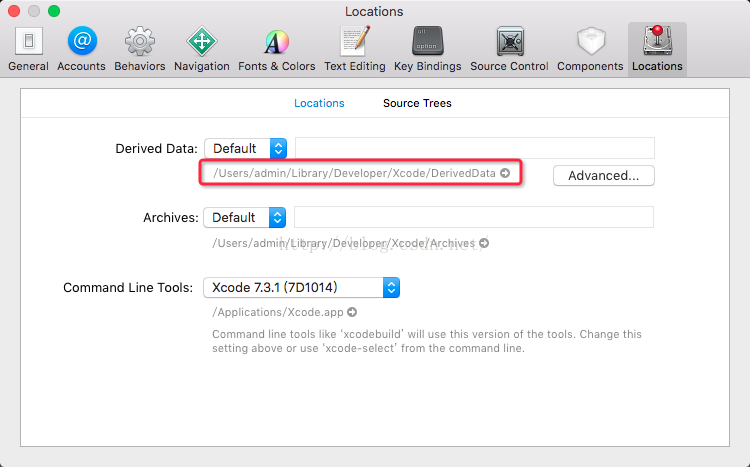This screenshot has width=750, height=467.
Task: Click the 'Derived Data:' label
Action: (x=156, y=148)
